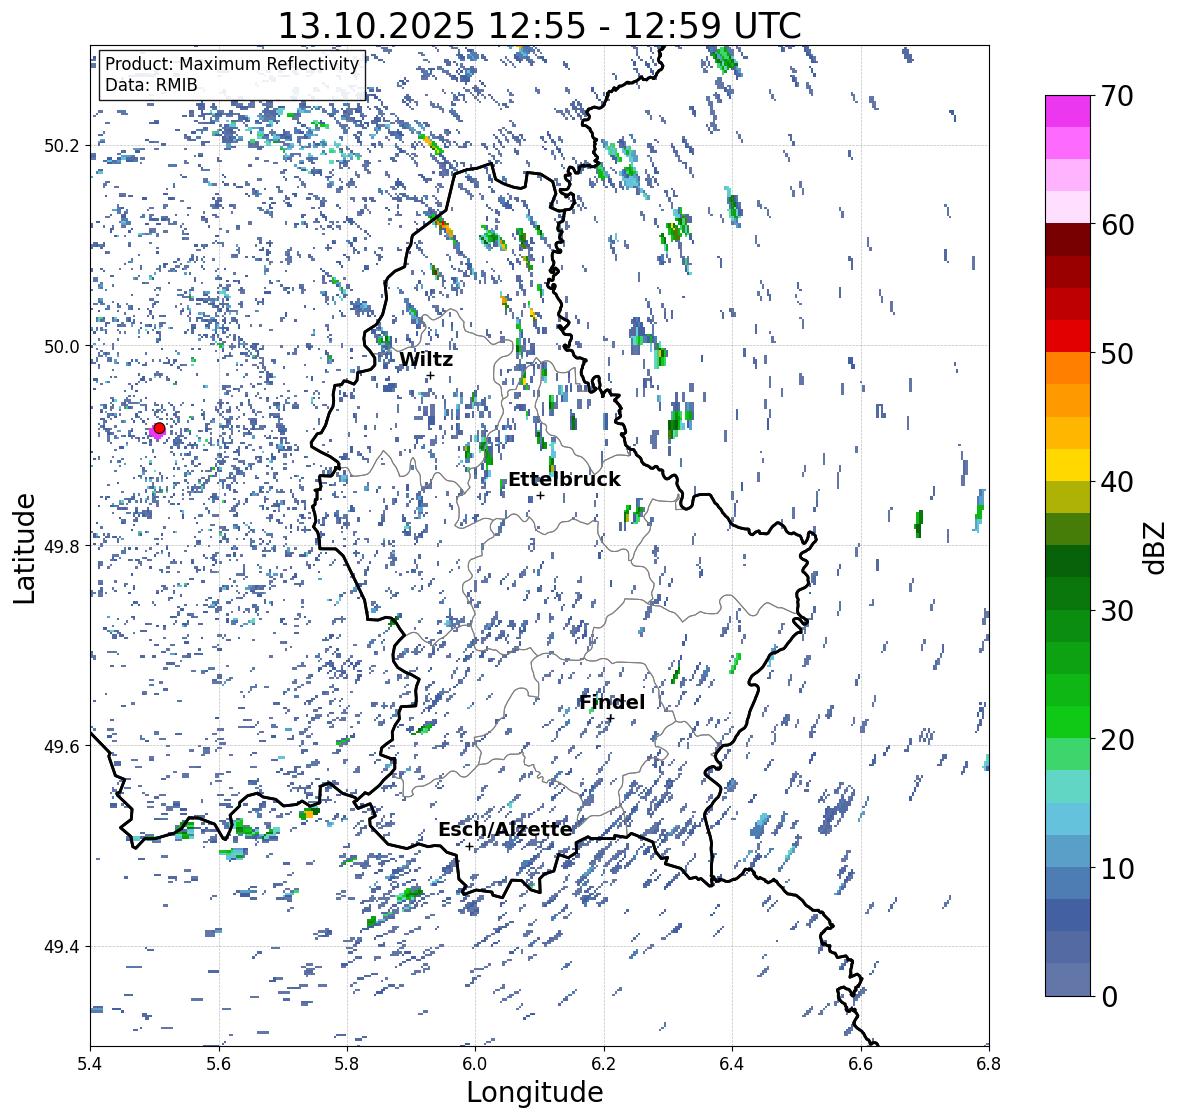Image resolution: width=1179 pixels, height=1117 pixels.
Task: Click the colorbar tick label 60
Action: [1117, 225]
